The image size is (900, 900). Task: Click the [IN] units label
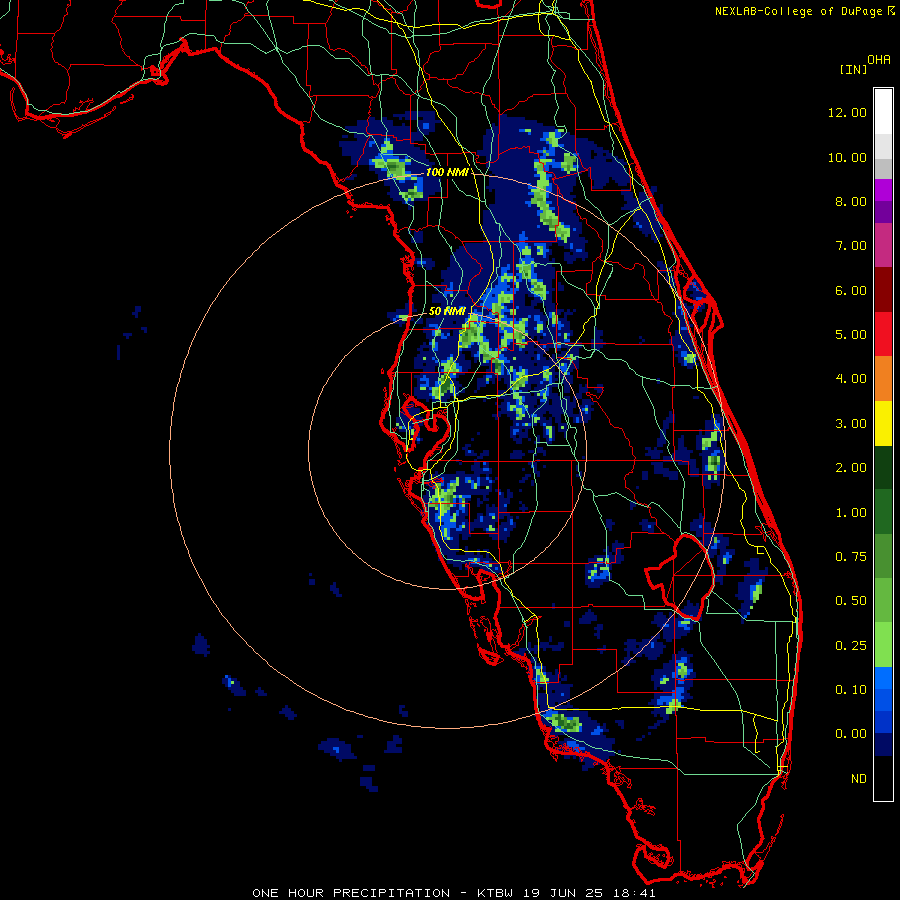(x=854, y=69)
